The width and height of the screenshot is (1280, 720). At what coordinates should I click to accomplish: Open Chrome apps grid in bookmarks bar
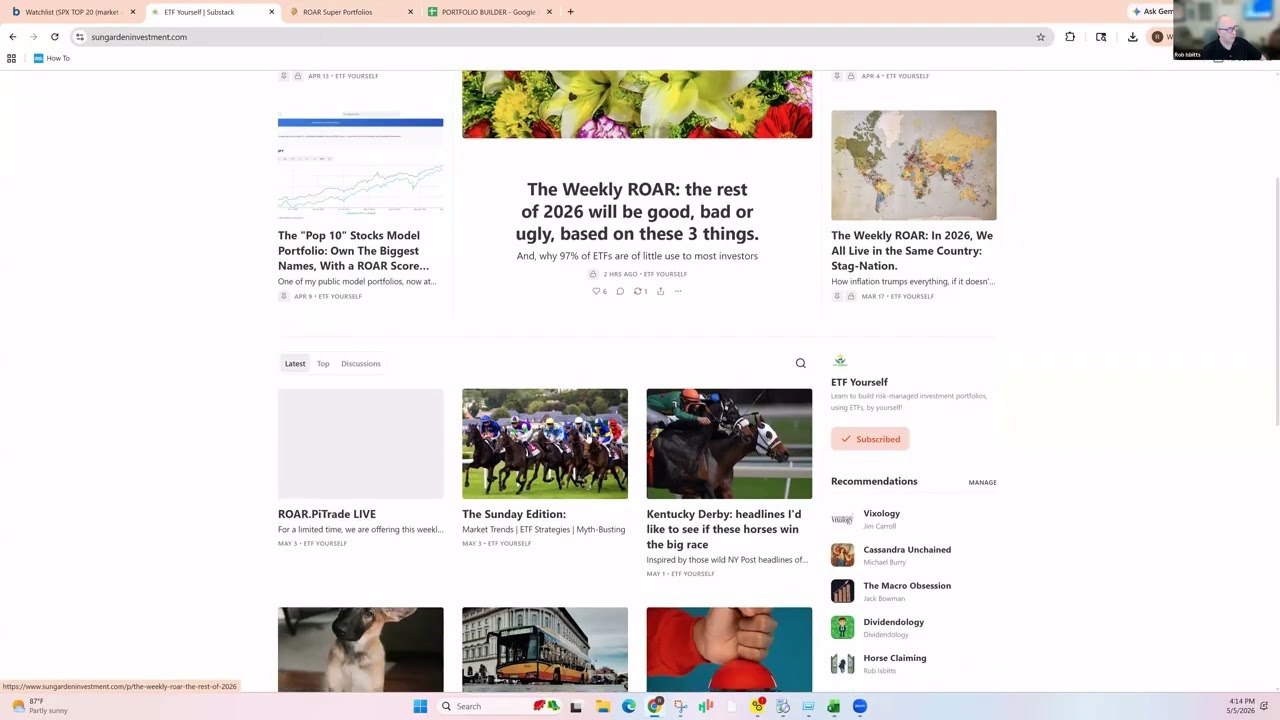(x=12, y=58)
